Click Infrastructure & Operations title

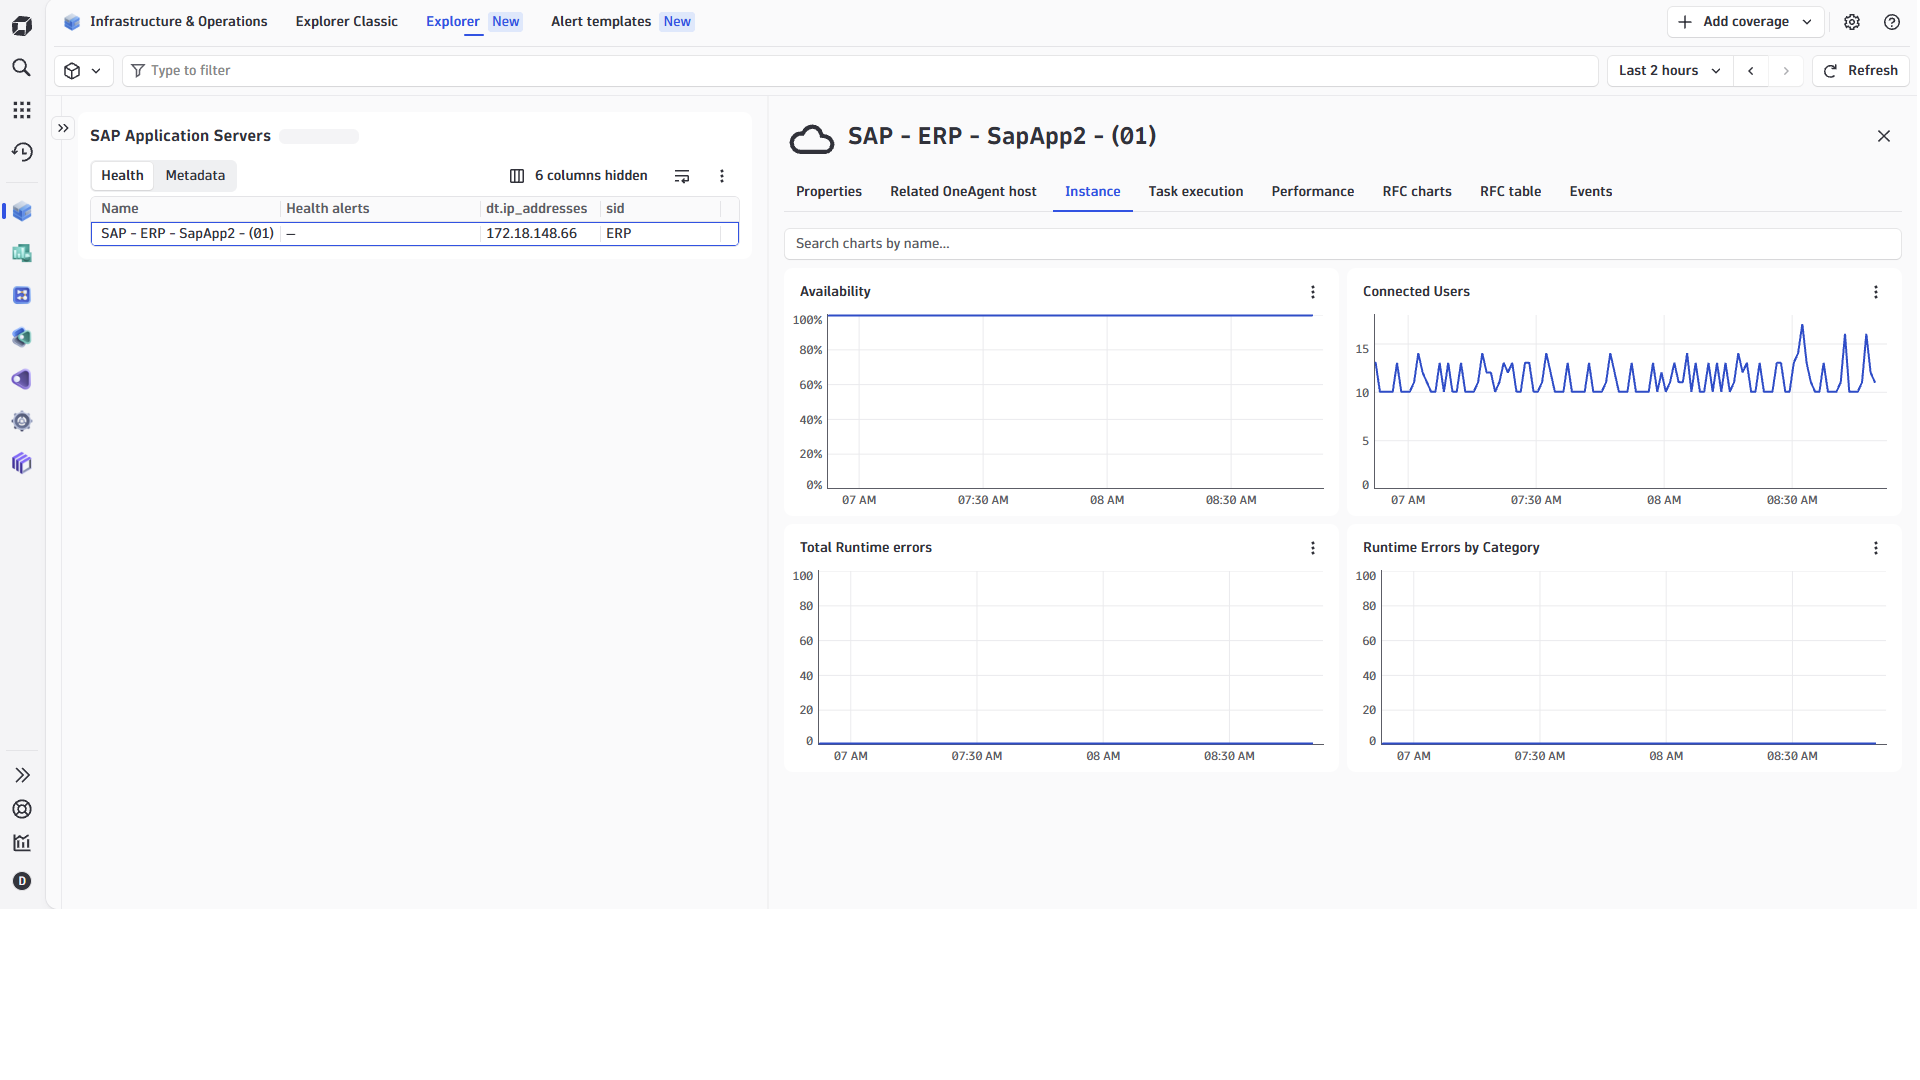click(179, 22)
